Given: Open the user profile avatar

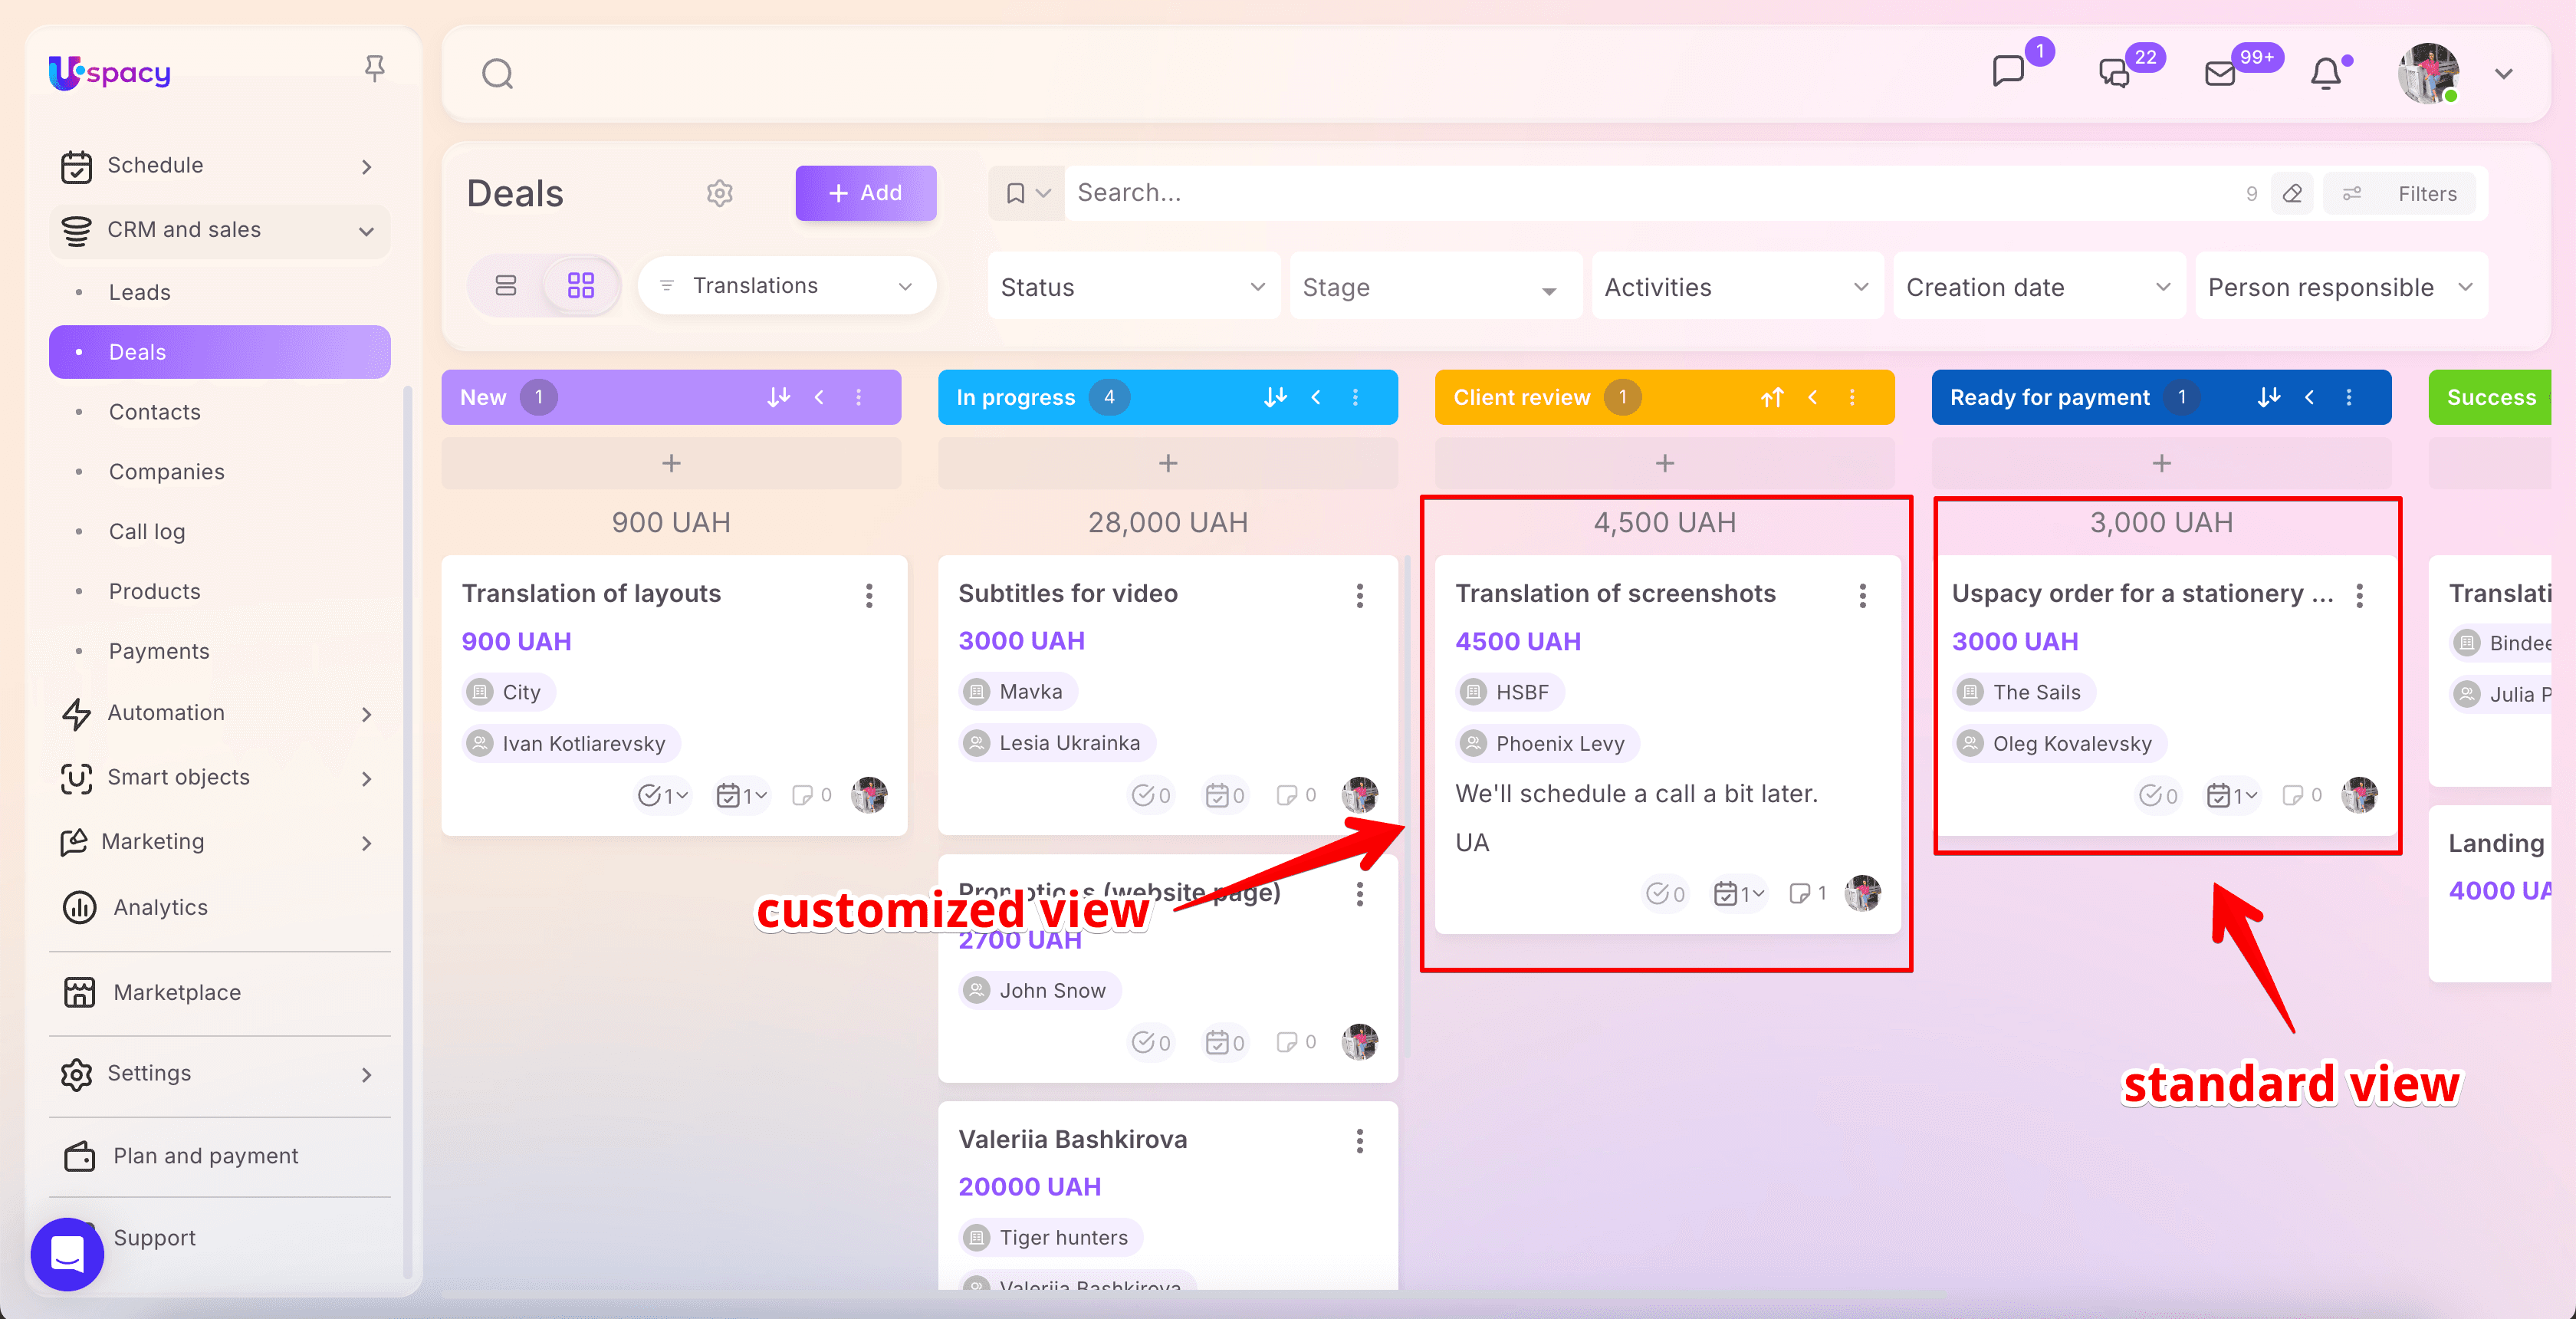Looking at the screenshot, I should pos(2428,73).
